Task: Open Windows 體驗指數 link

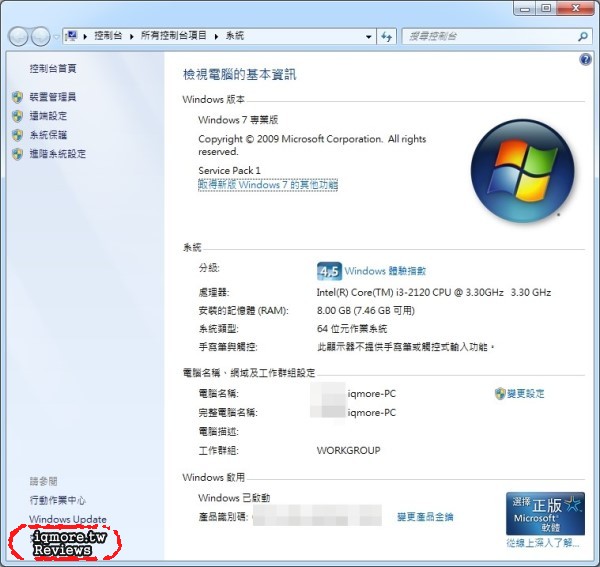Action: tap(385, 271)
